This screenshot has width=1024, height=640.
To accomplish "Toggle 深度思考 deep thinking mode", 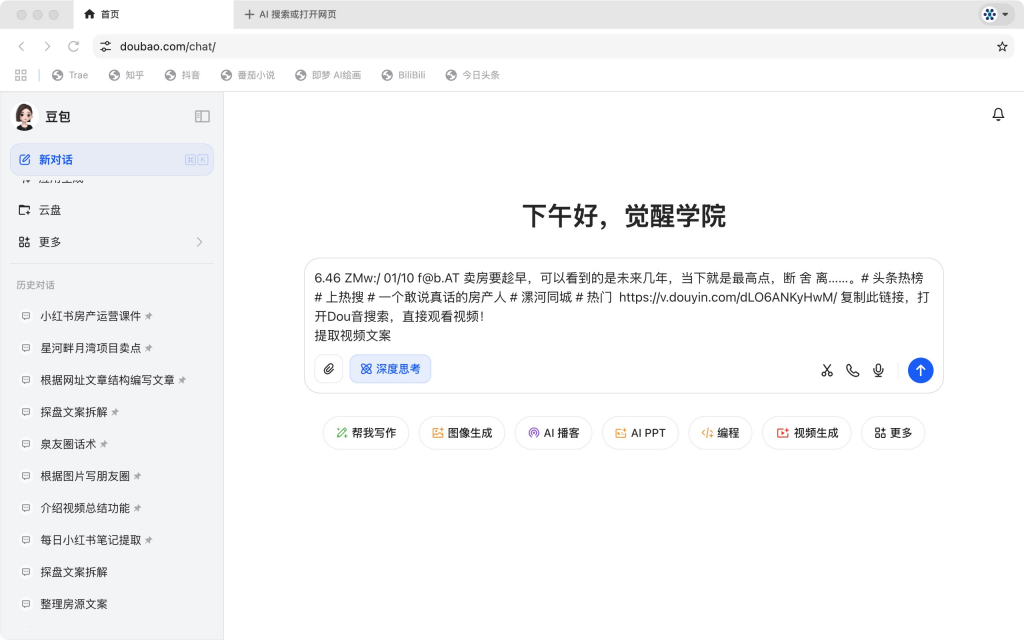I will coord(390,369).
